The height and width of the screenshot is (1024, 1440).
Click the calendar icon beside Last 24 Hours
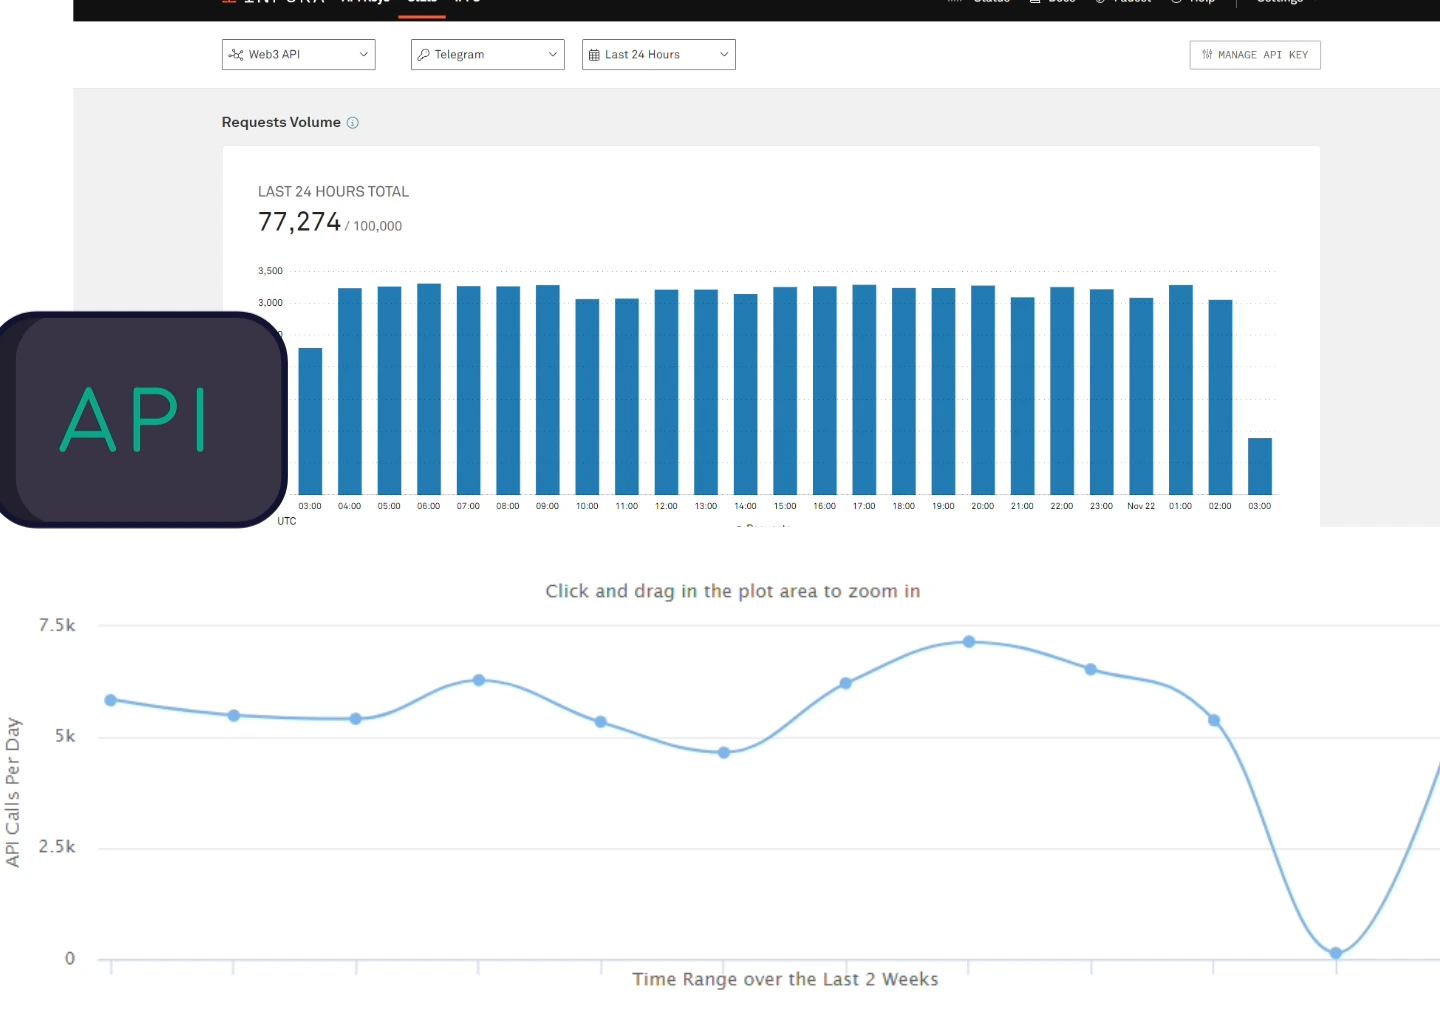coord(594,55)
